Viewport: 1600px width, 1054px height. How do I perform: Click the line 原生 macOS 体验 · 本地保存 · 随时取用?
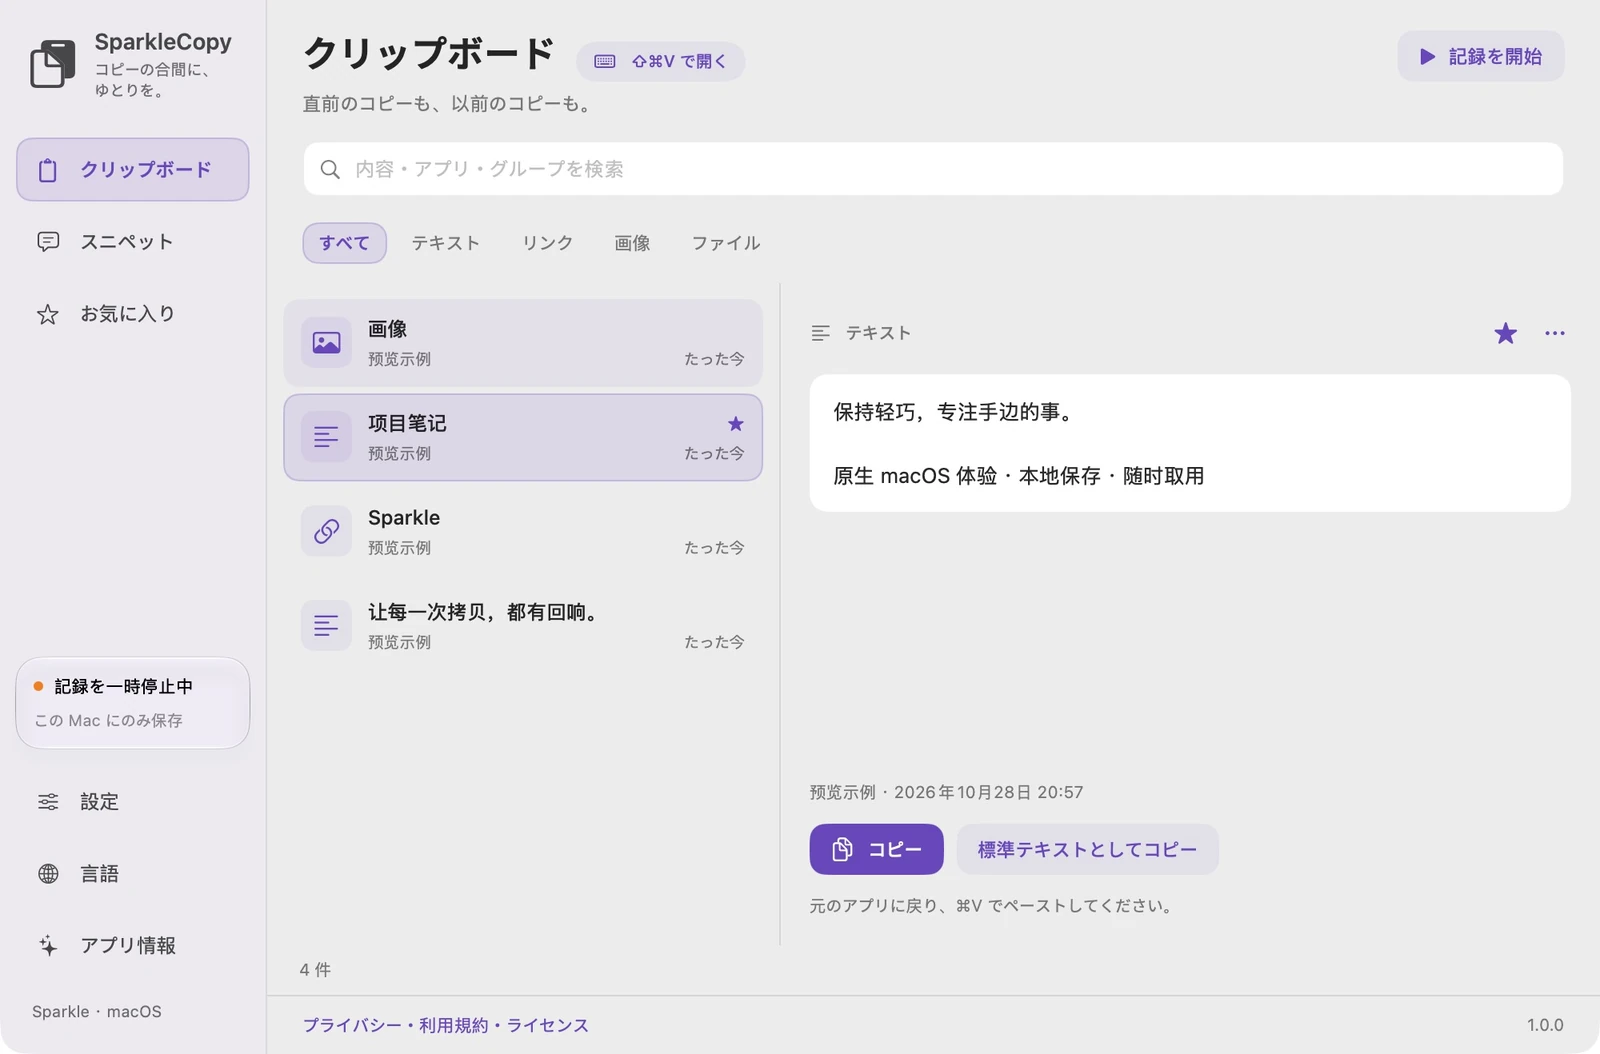tap(1018, 476)
